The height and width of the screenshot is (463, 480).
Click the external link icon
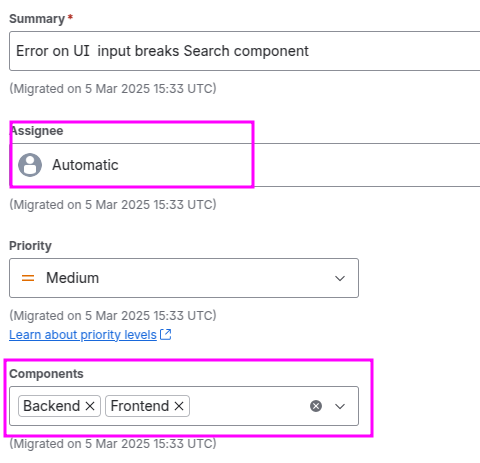tap(166, 334)
